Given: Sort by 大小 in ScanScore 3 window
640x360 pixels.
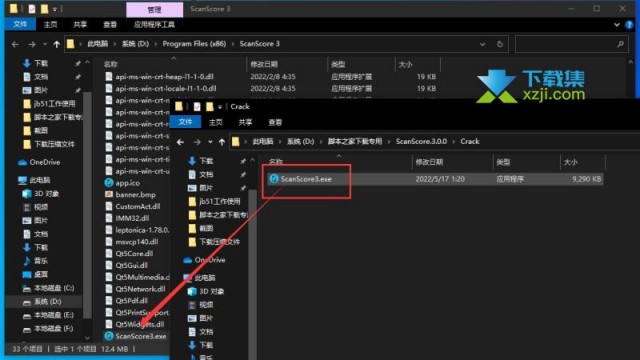Looking at the screenshot, I should coord(405,64).
